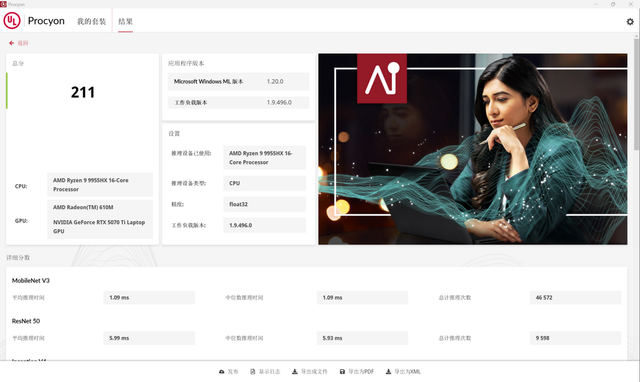Screen dimensions: 640x382
Task: Maximize the Procyon window
Action: click(613, 4)
